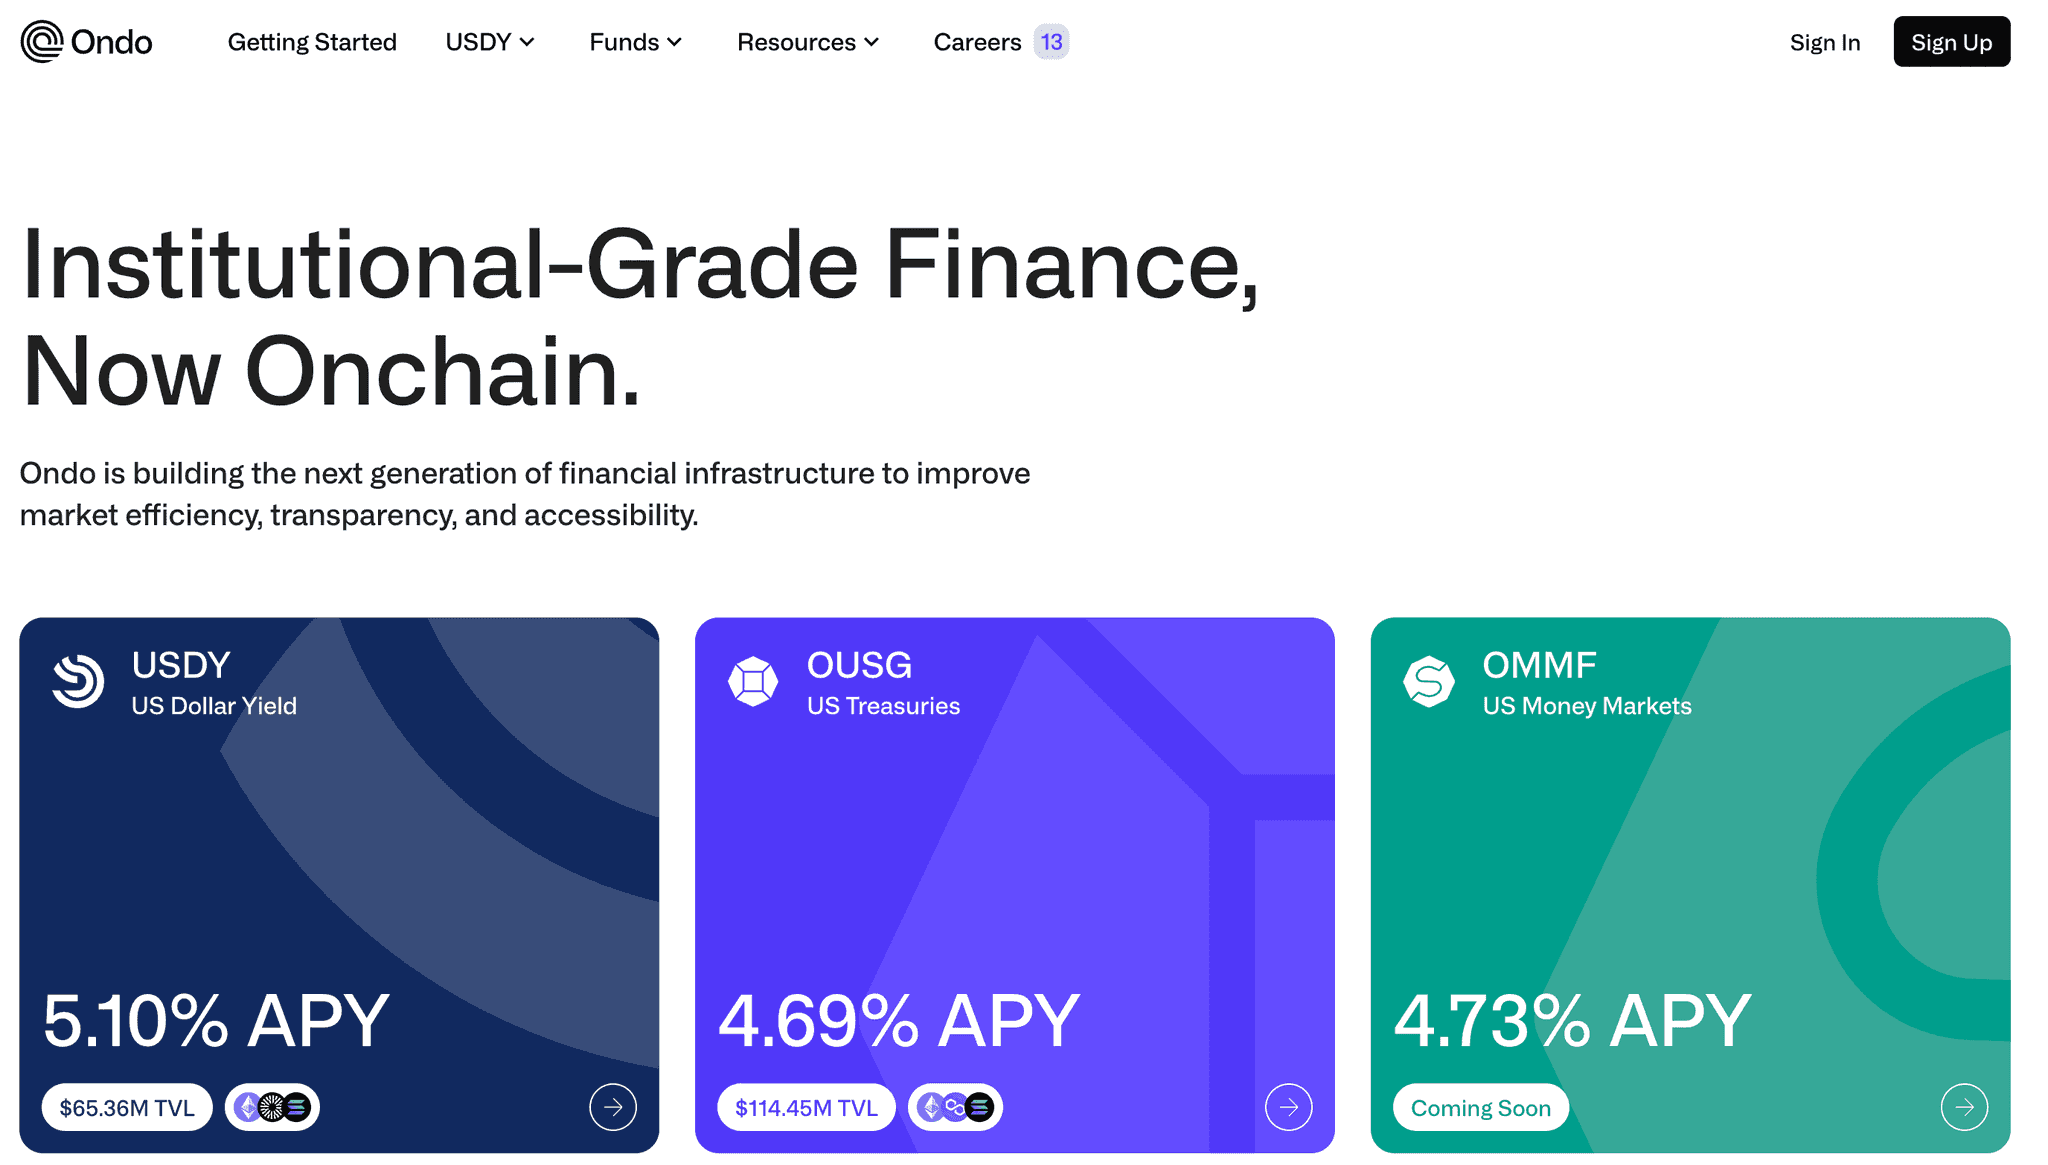
Task: Click the Coming Soon badge on OMMF
Action: (1480, 1107)
